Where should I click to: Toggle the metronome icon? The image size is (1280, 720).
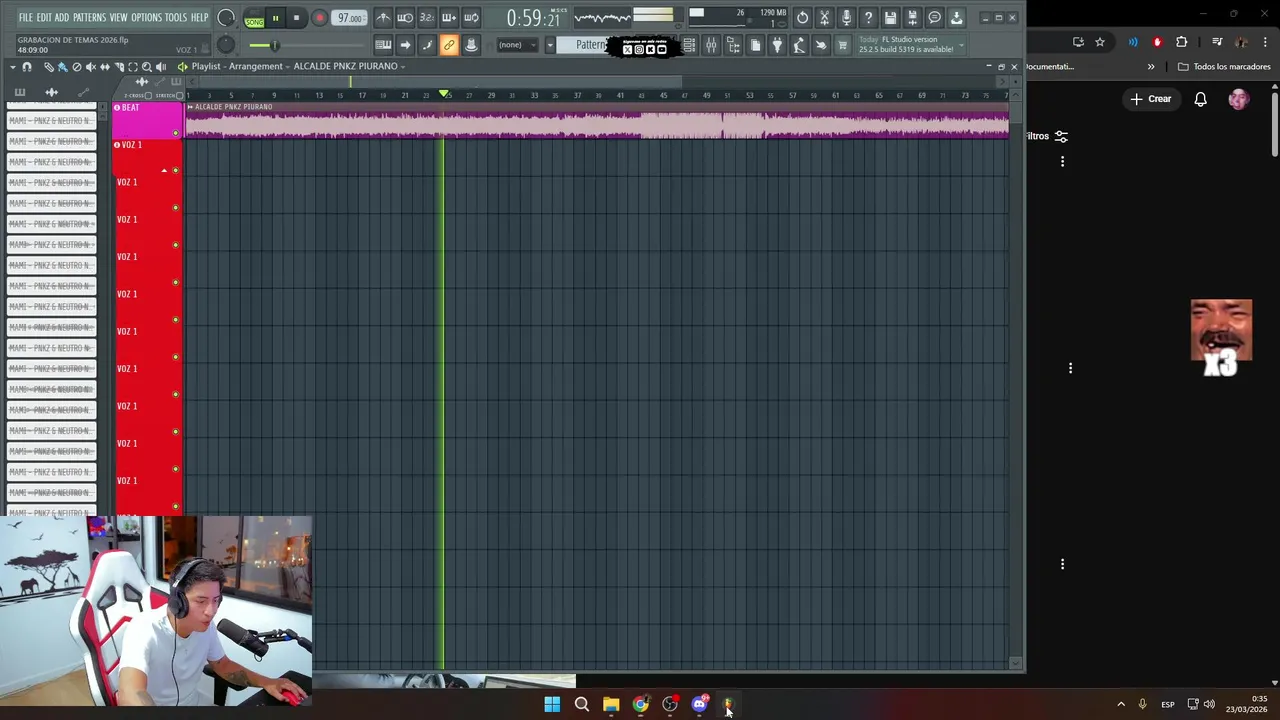pos(383,18)
